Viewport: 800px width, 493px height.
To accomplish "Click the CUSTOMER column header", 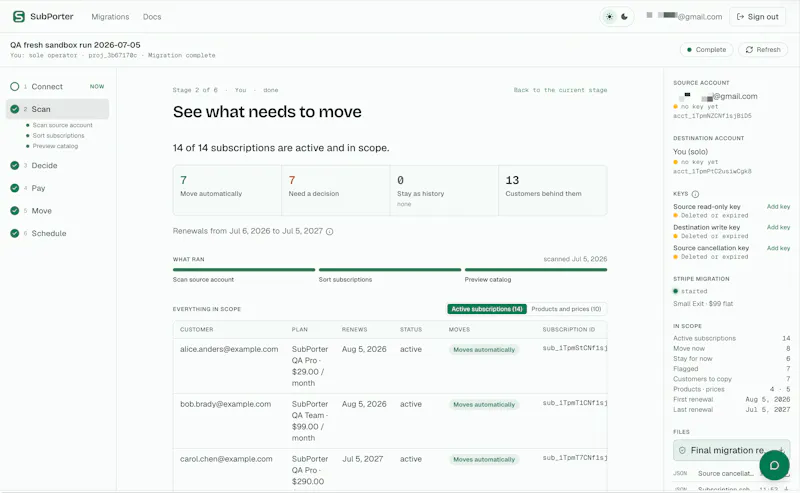I will coord(196,330).
